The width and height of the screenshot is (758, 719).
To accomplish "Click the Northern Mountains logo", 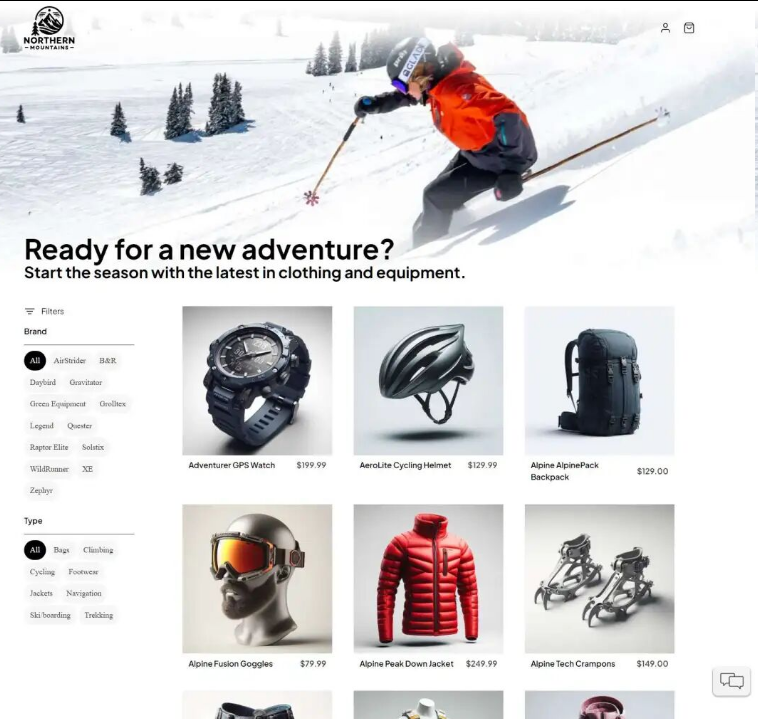I will pos(49,29).
